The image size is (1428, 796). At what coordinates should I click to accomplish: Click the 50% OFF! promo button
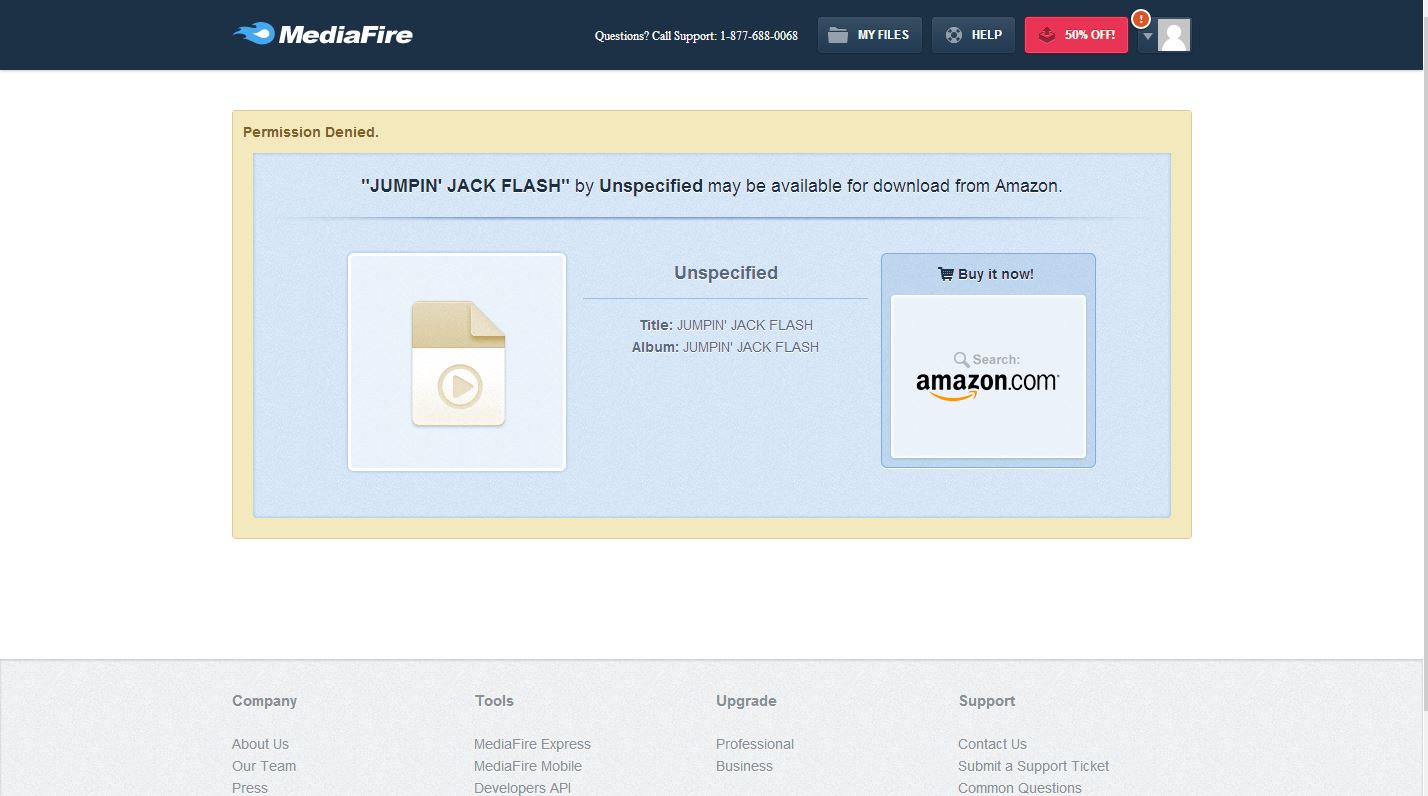(1076, 35)
